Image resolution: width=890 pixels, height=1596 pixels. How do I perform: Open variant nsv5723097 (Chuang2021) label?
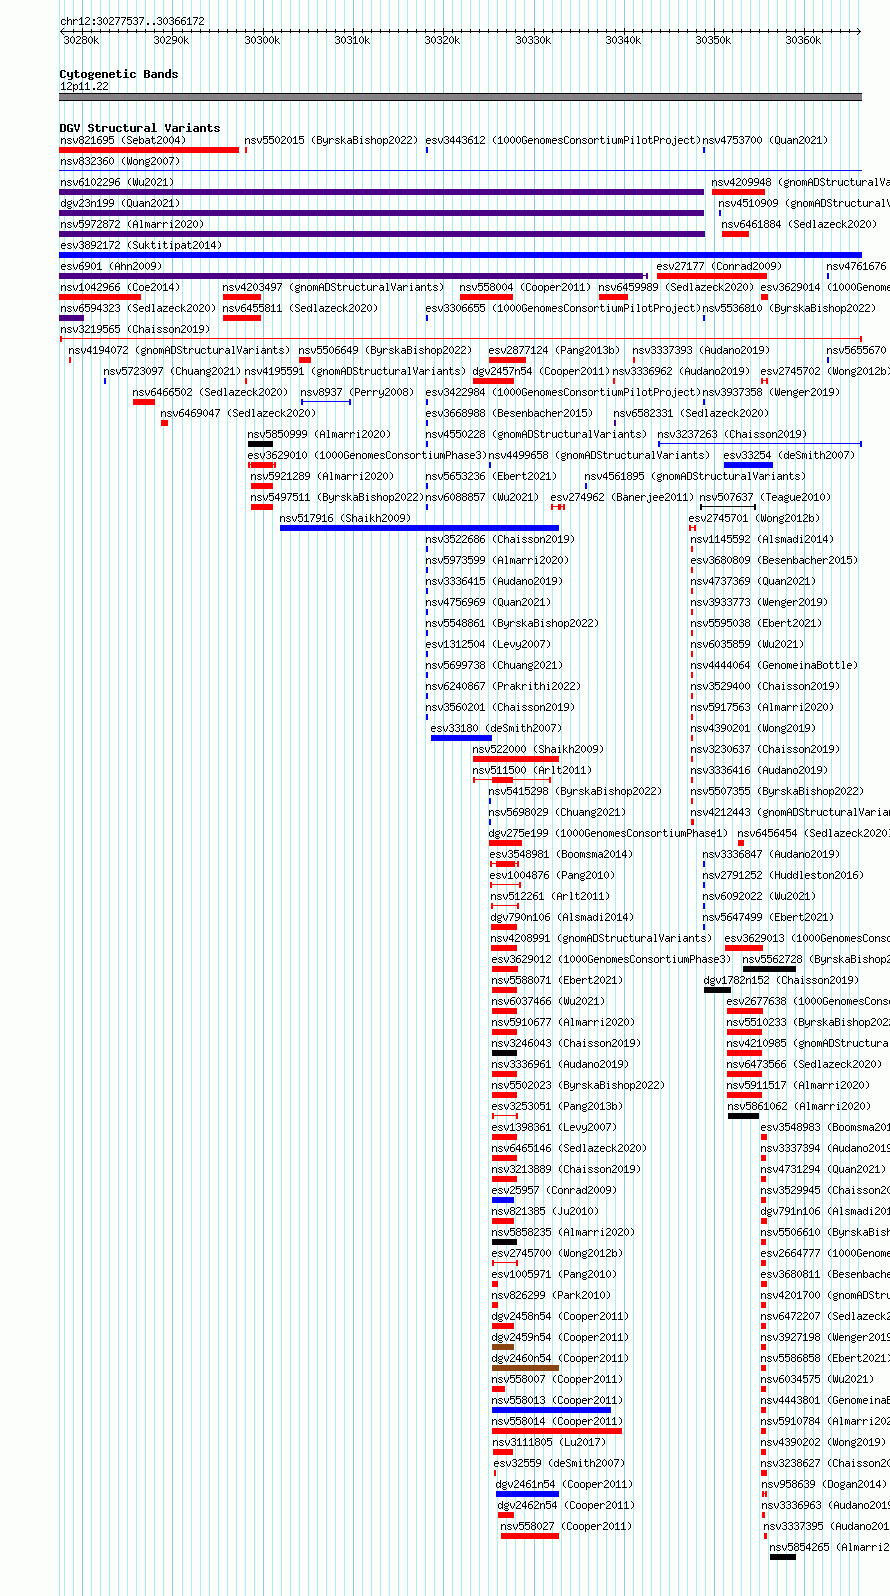pyautogui.click(x=173, y=372)
